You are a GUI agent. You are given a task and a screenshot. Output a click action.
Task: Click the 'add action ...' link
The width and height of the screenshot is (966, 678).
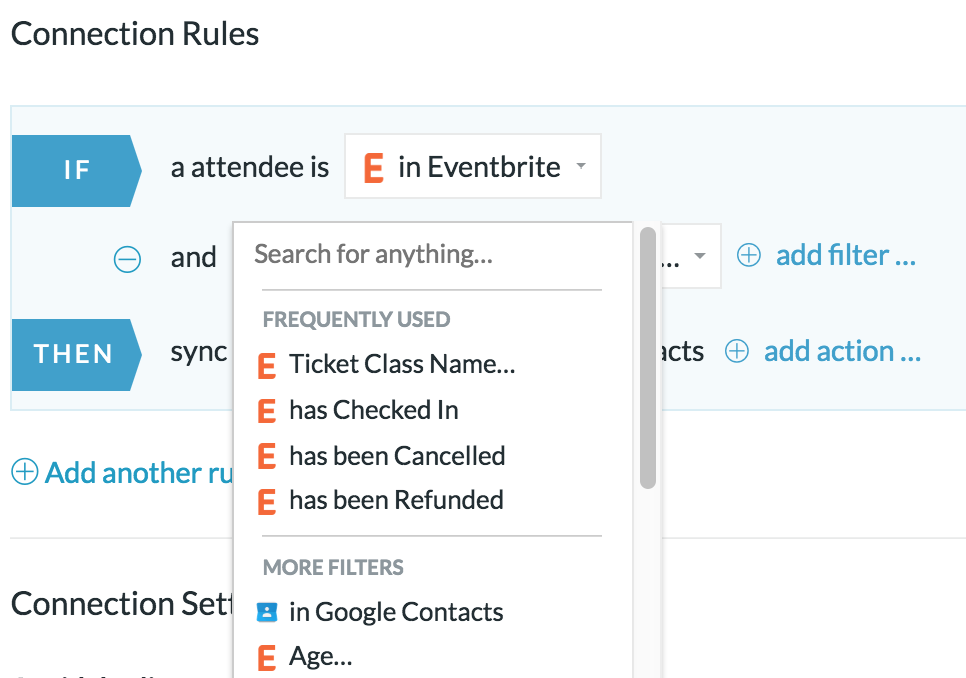click(x=842, y=351)
